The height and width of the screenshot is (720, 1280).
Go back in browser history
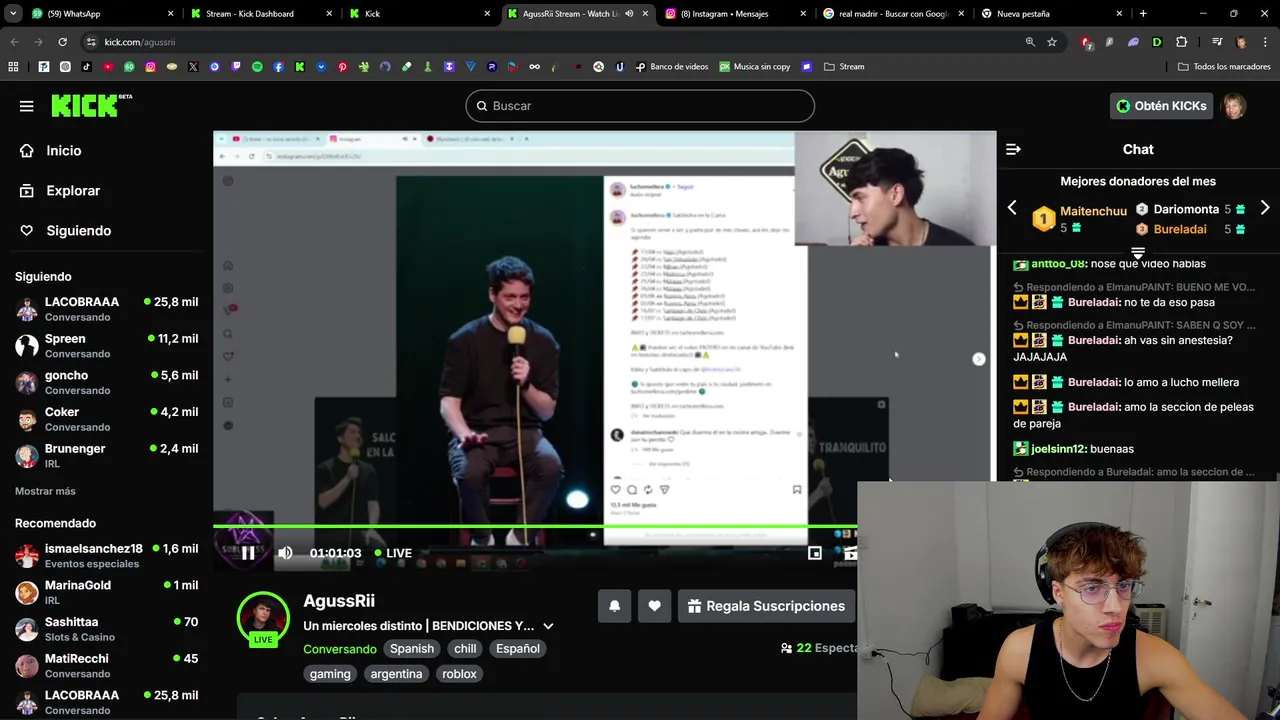pos(14,42)
